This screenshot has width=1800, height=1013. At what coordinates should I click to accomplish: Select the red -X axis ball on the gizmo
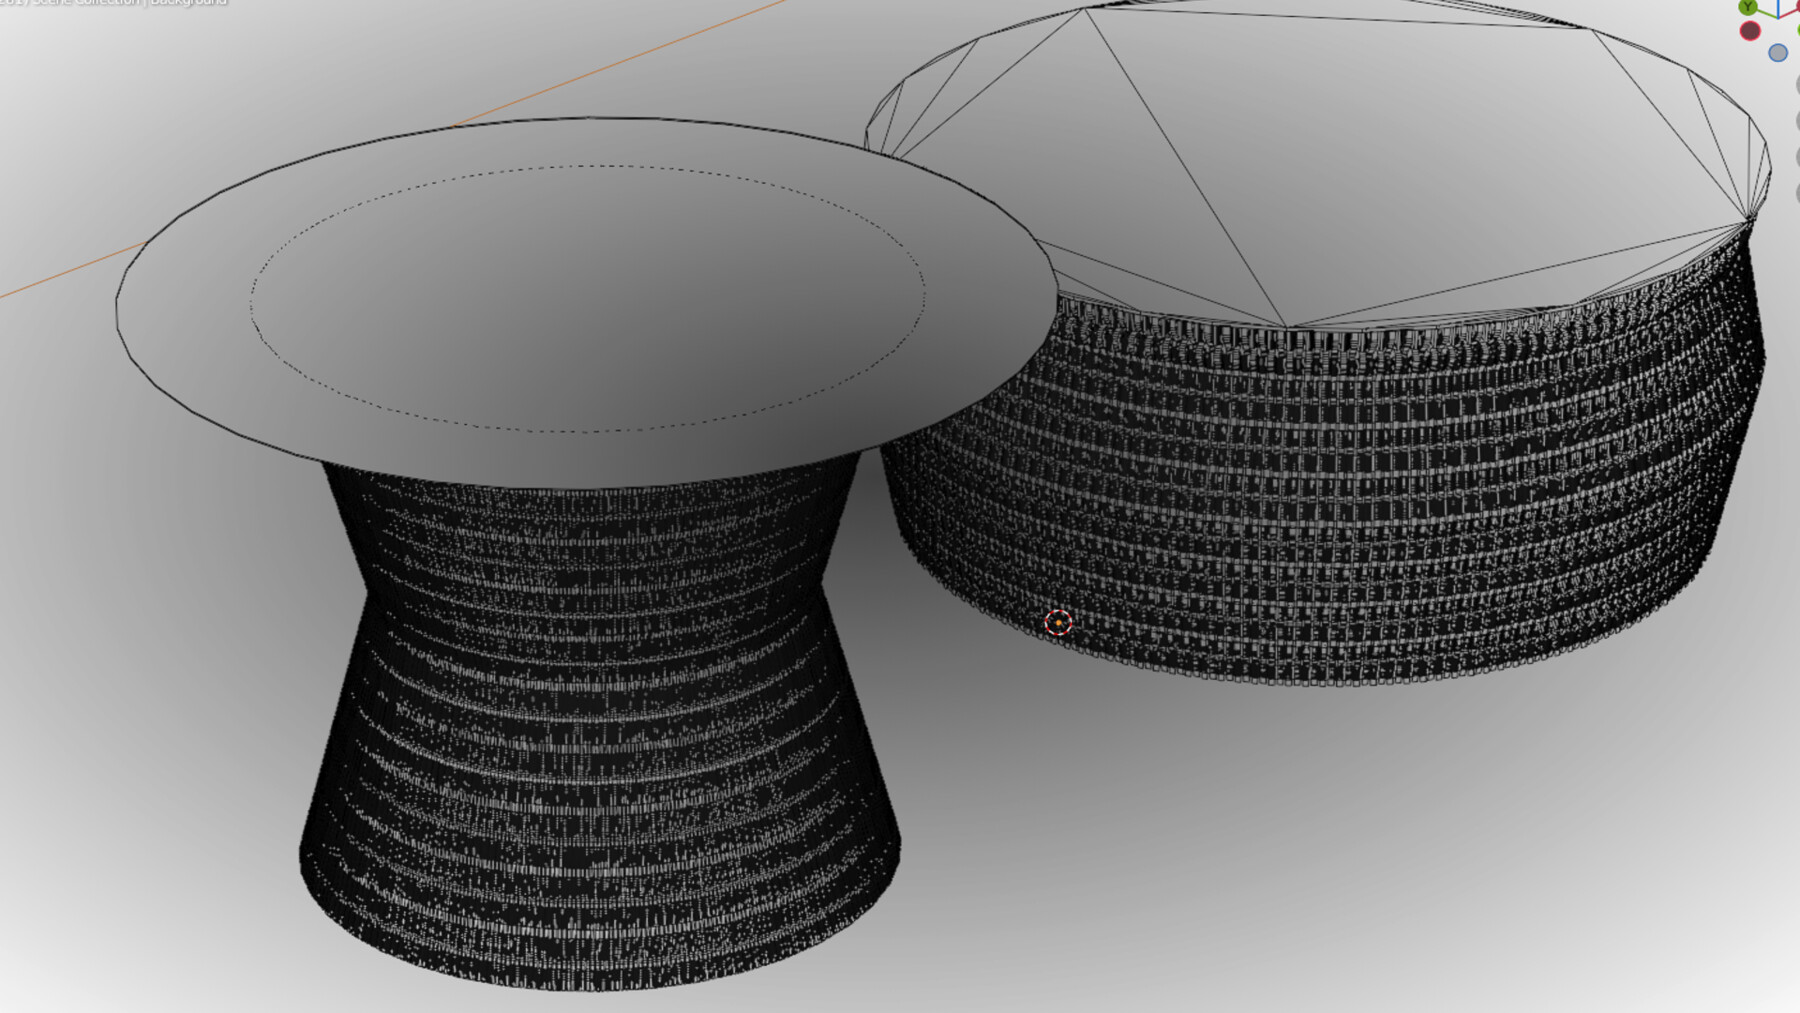coord(1750,31)
